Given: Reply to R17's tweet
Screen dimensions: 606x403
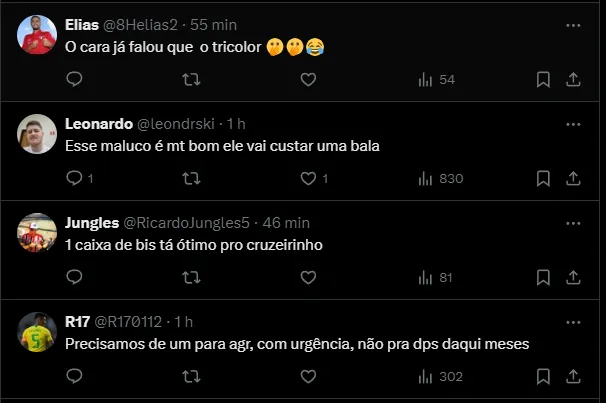Looking at the screenshot, I should pyautogui.click(x=73, y=376).
